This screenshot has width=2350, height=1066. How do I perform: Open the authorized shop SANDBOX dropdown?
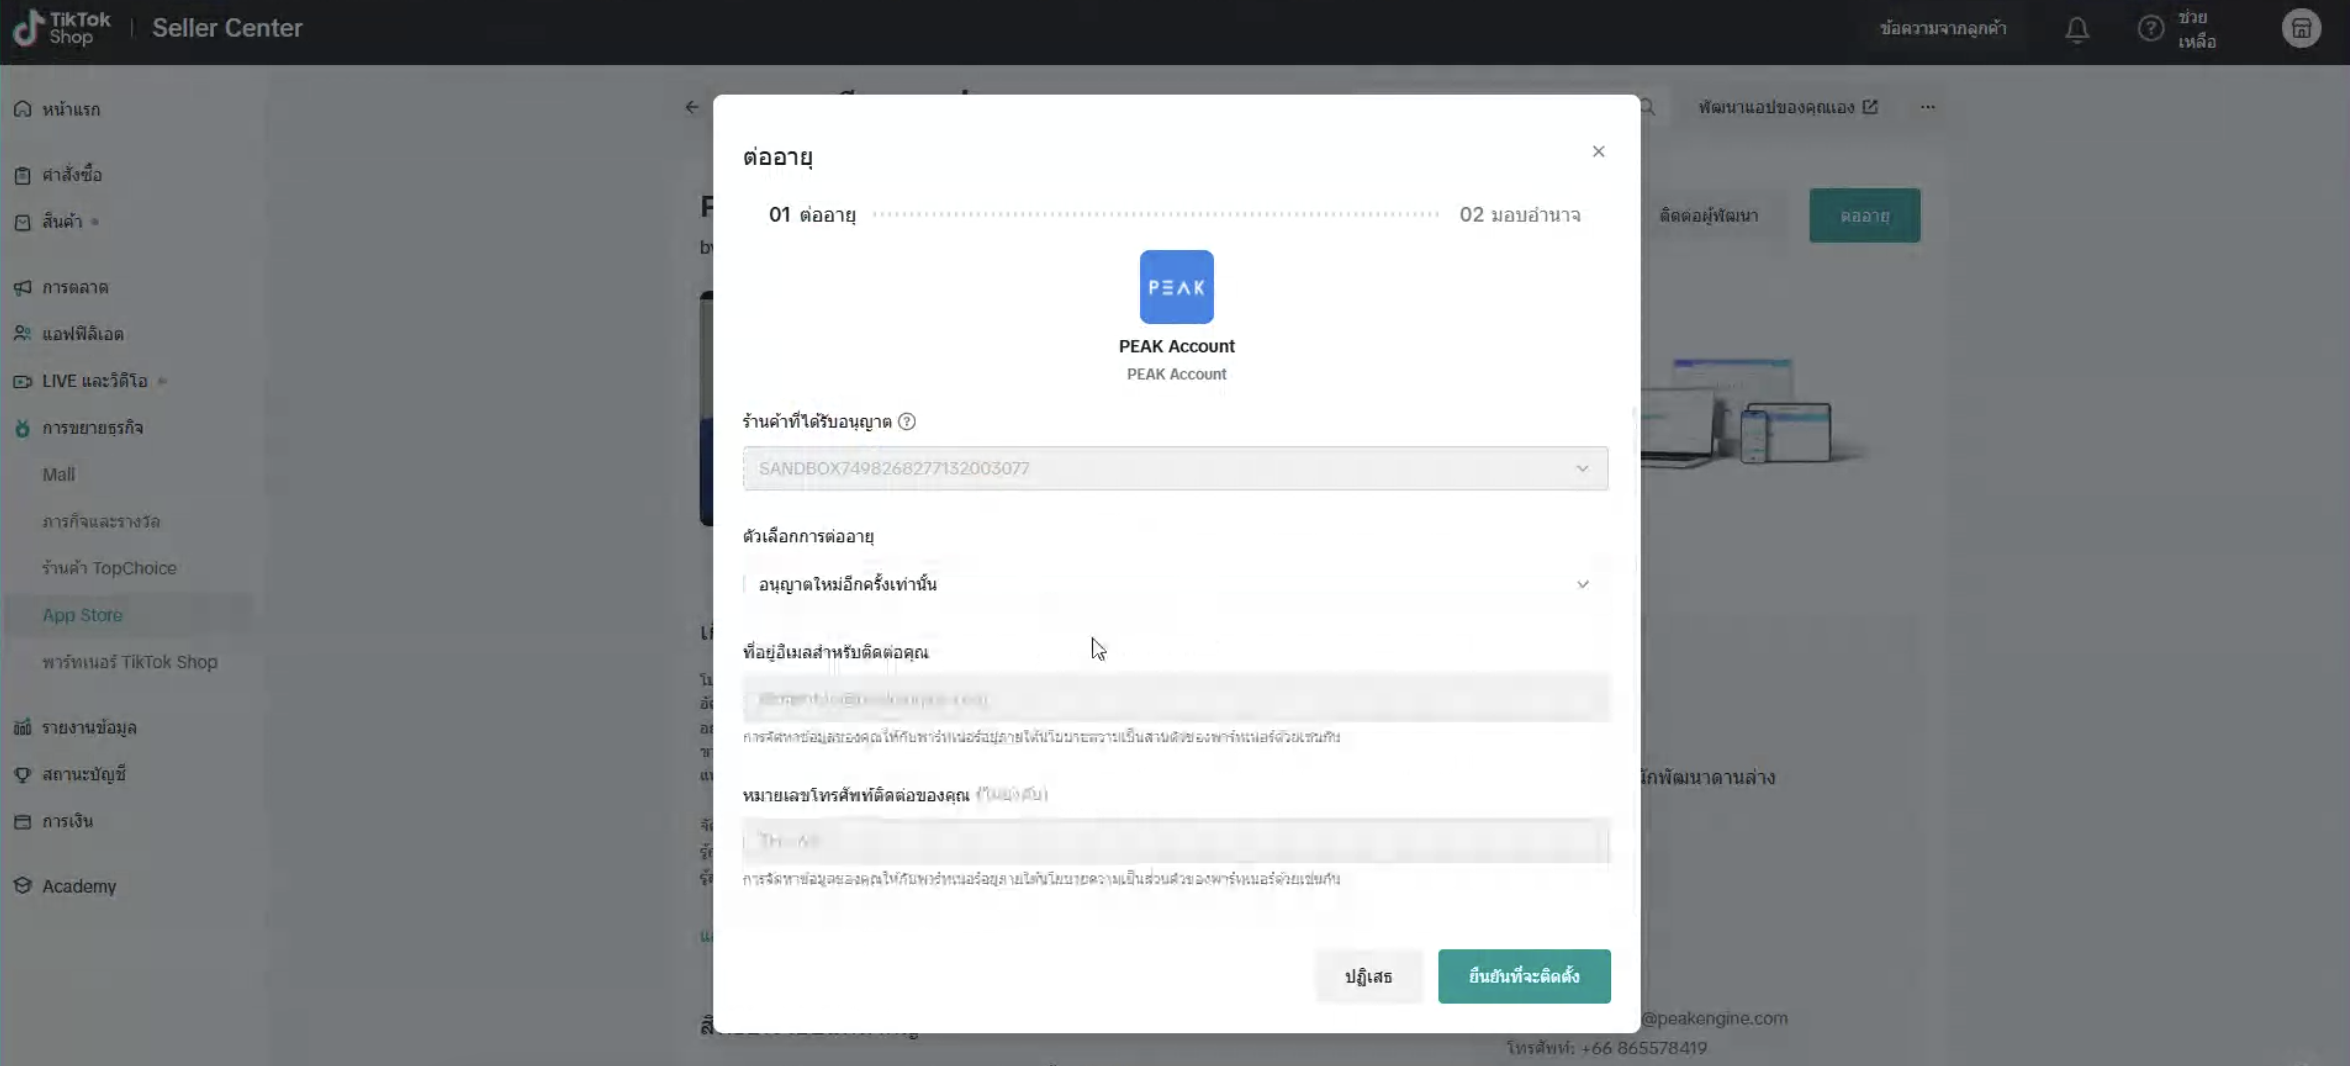coord(1175,468)
